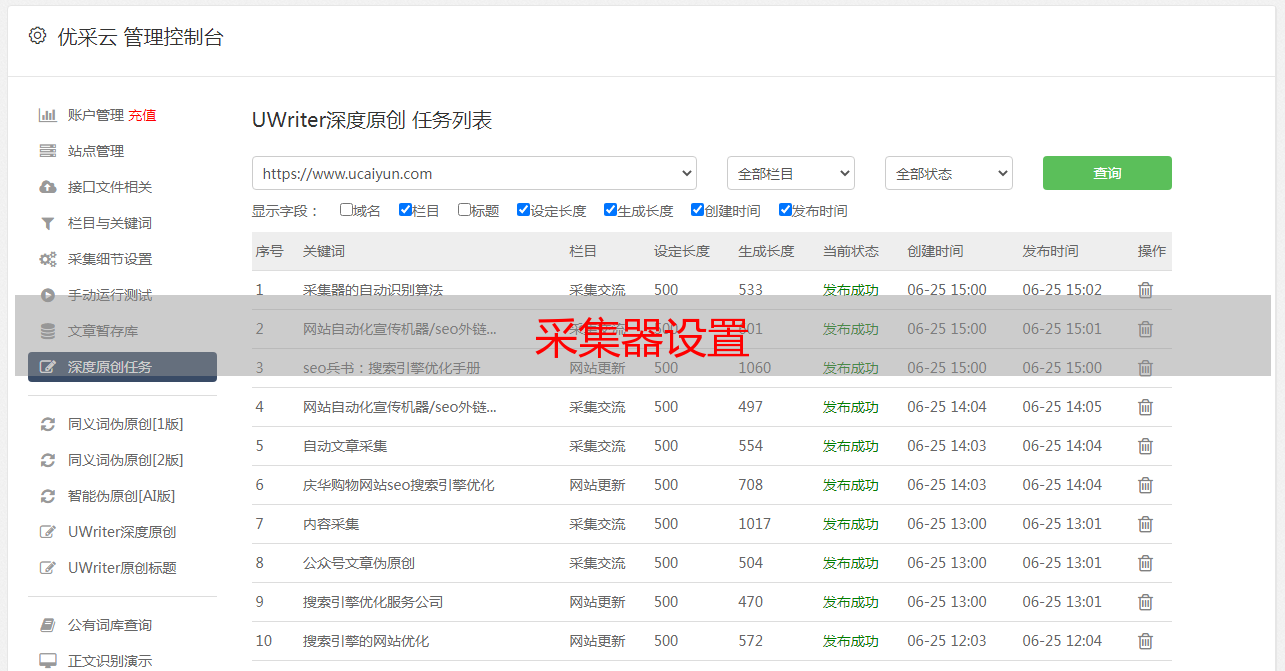Viewport: 1285px width, 671px height.
Task: Click the gears icon for 采集细节设置
Action: point(47,259)
